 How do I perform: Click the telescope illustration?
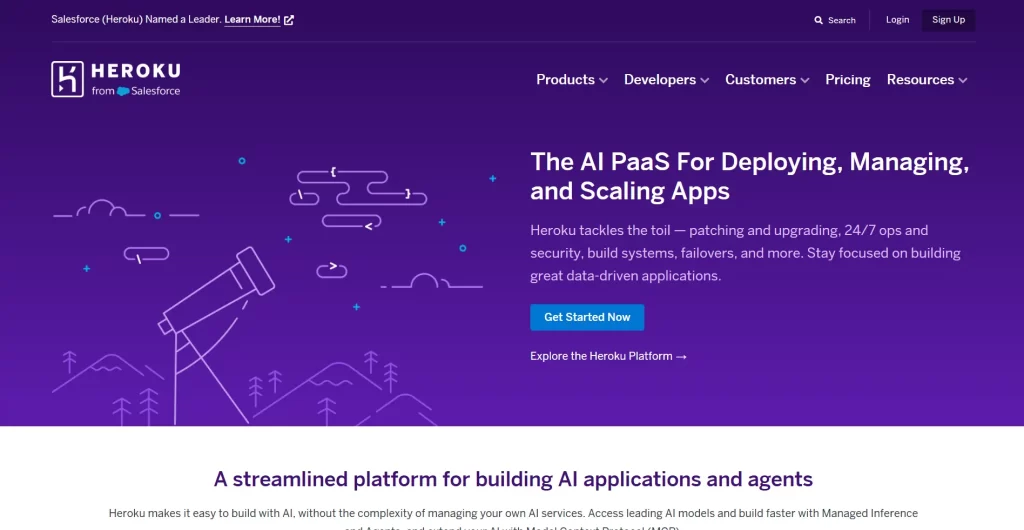217,333
